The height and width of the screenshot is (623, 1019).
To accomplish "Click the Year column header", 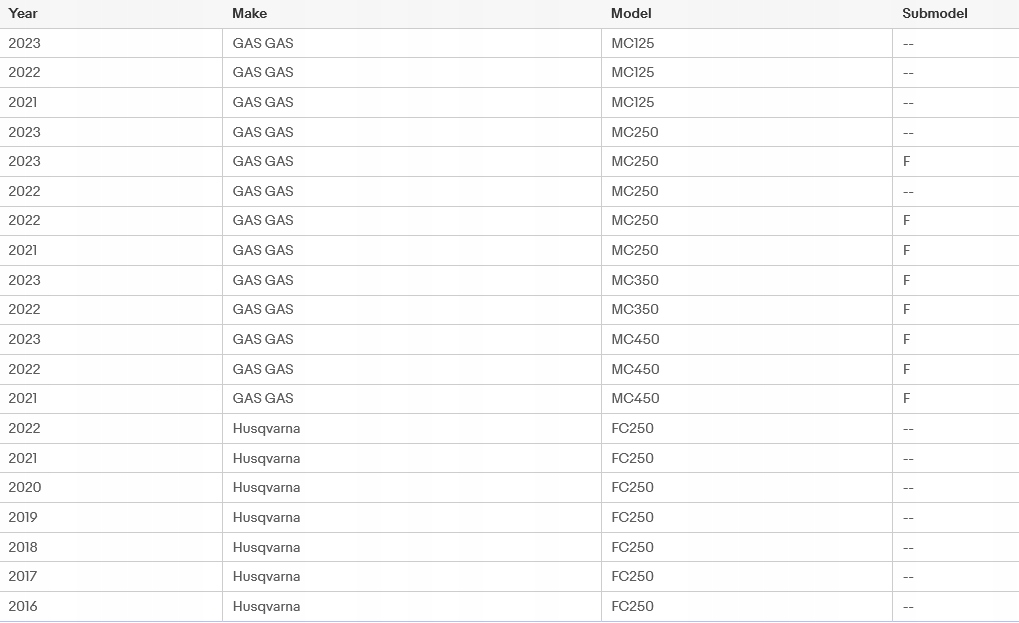I will pos(23,14).
